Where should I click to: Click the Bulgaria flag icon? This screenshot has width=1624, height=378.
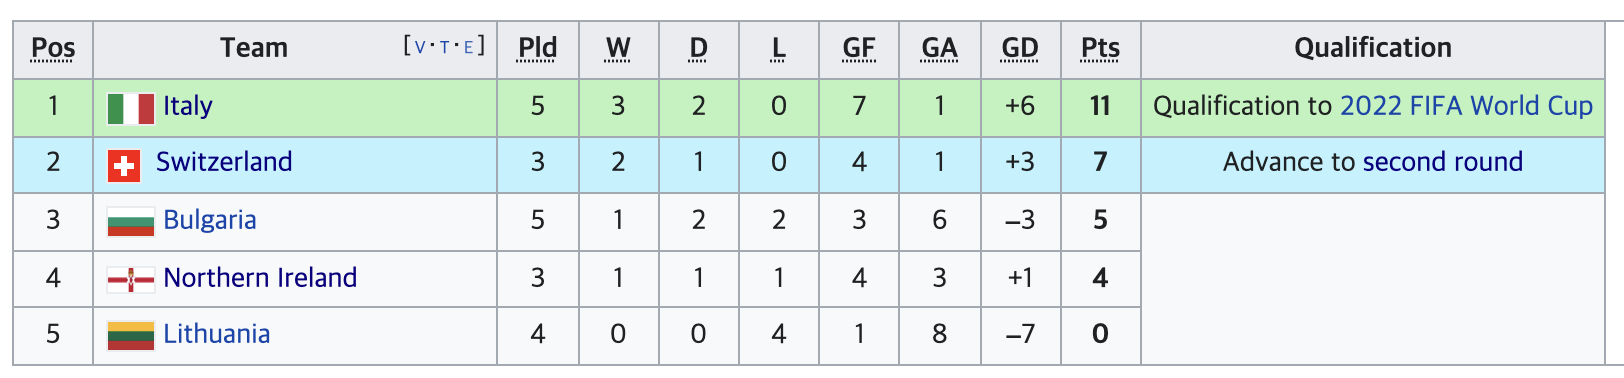point(131,222)
